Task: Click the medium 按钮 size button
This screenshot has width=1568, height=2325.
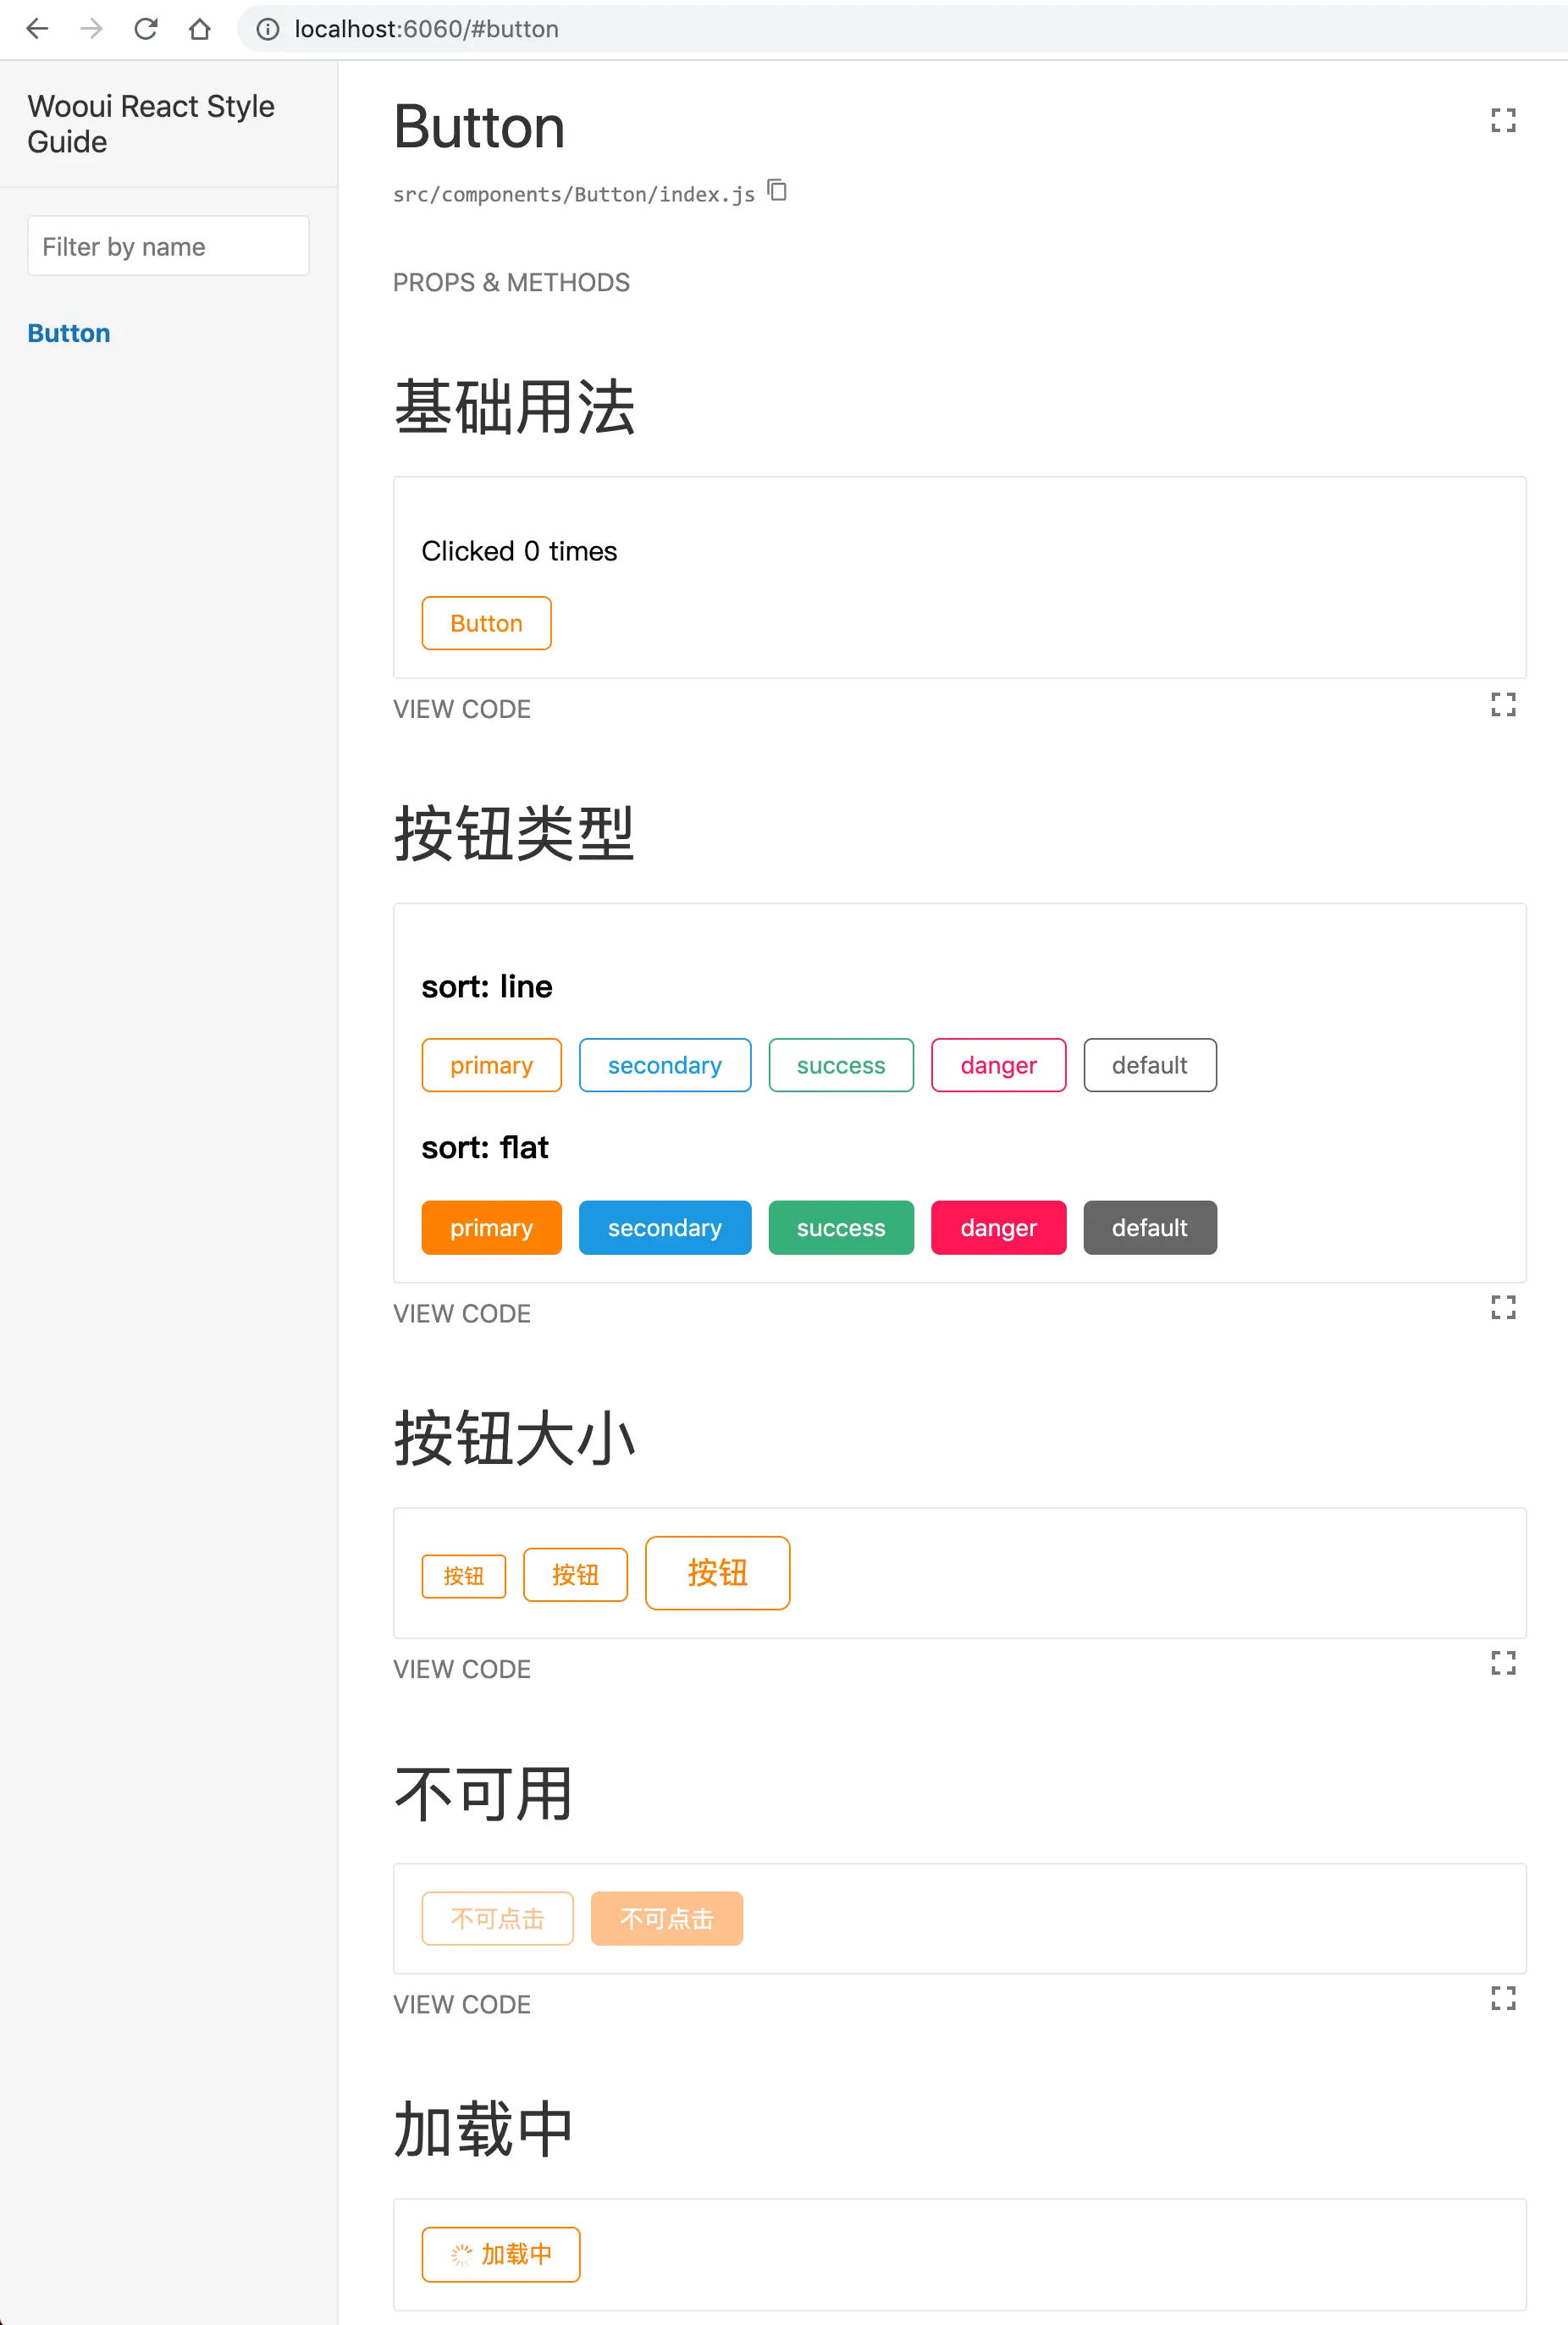Action: click(x=576, y=1575)
